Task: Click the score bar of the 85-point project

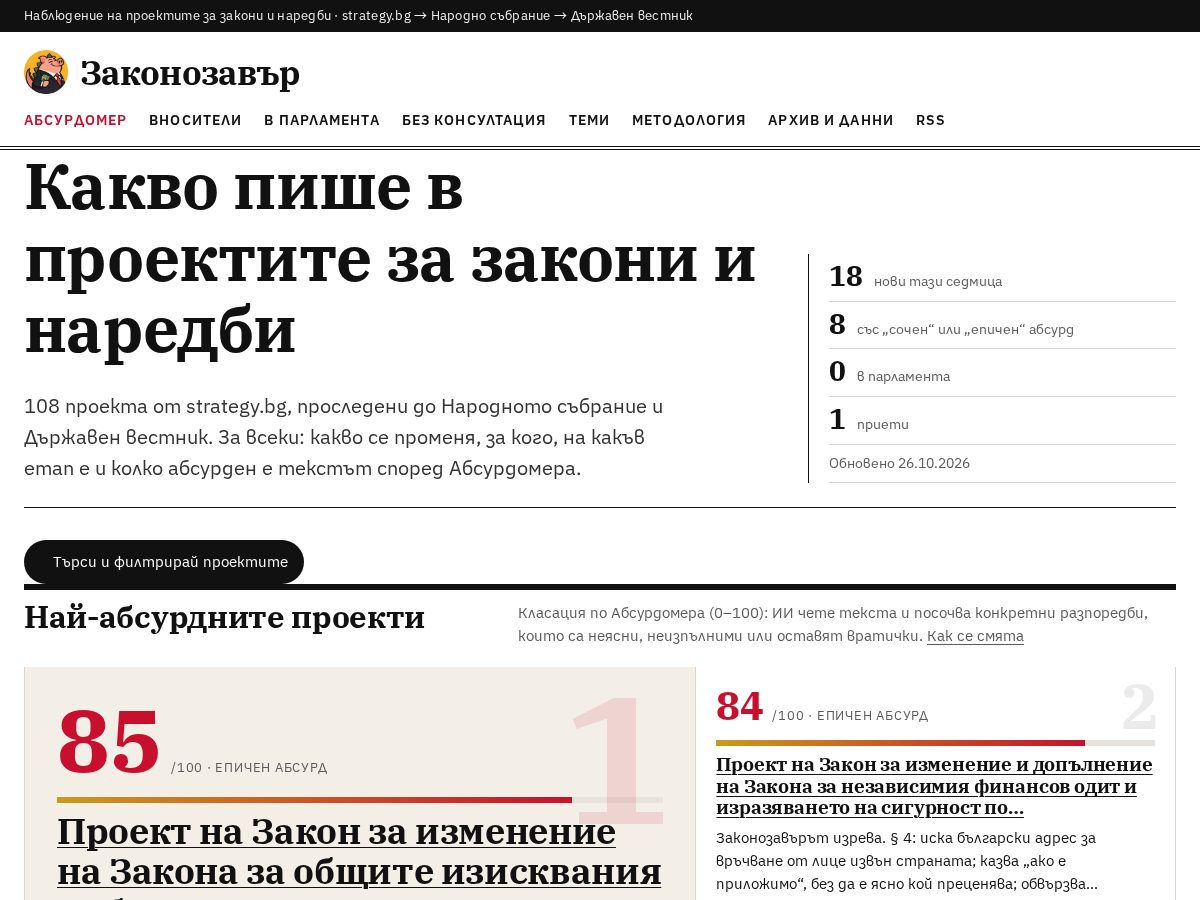Action: coord(360,800)
